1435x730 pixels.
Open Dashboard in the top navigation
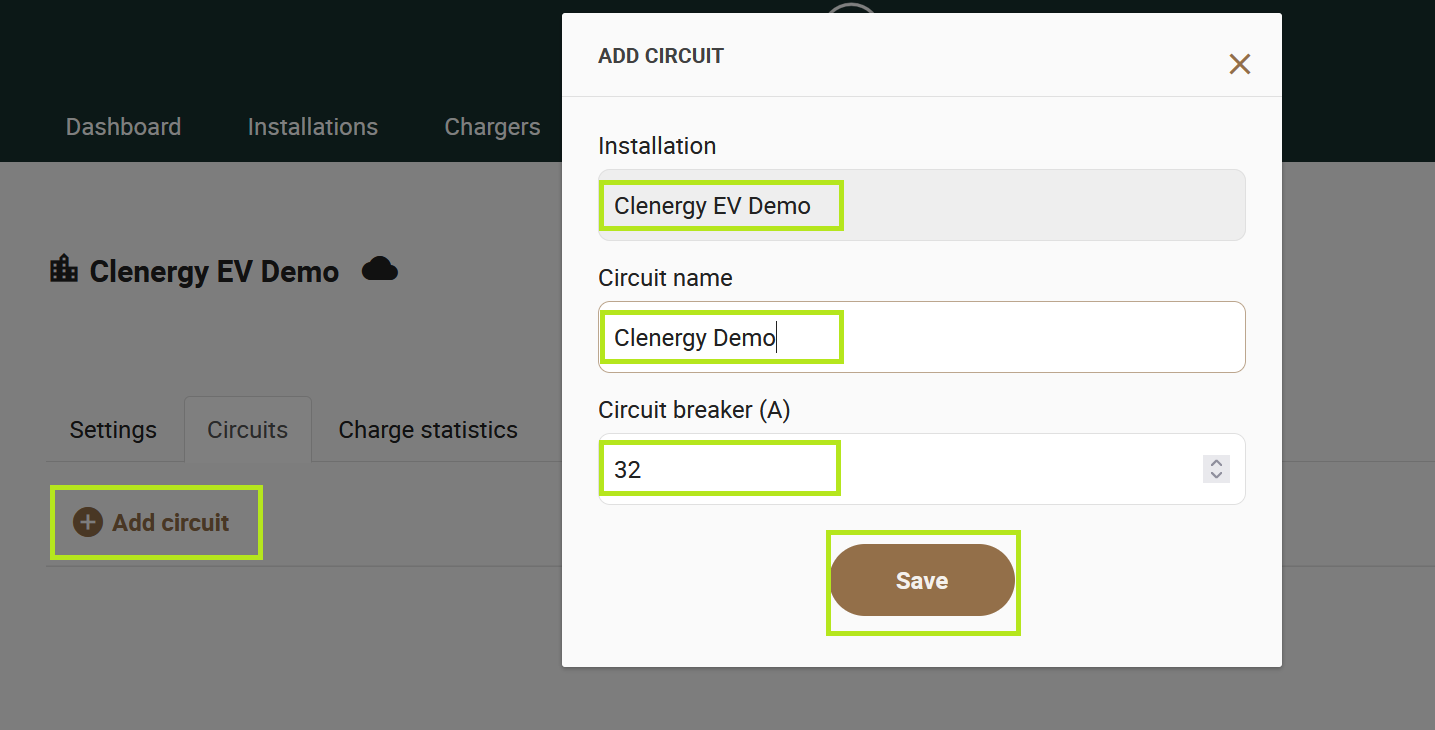pos(124,127)
